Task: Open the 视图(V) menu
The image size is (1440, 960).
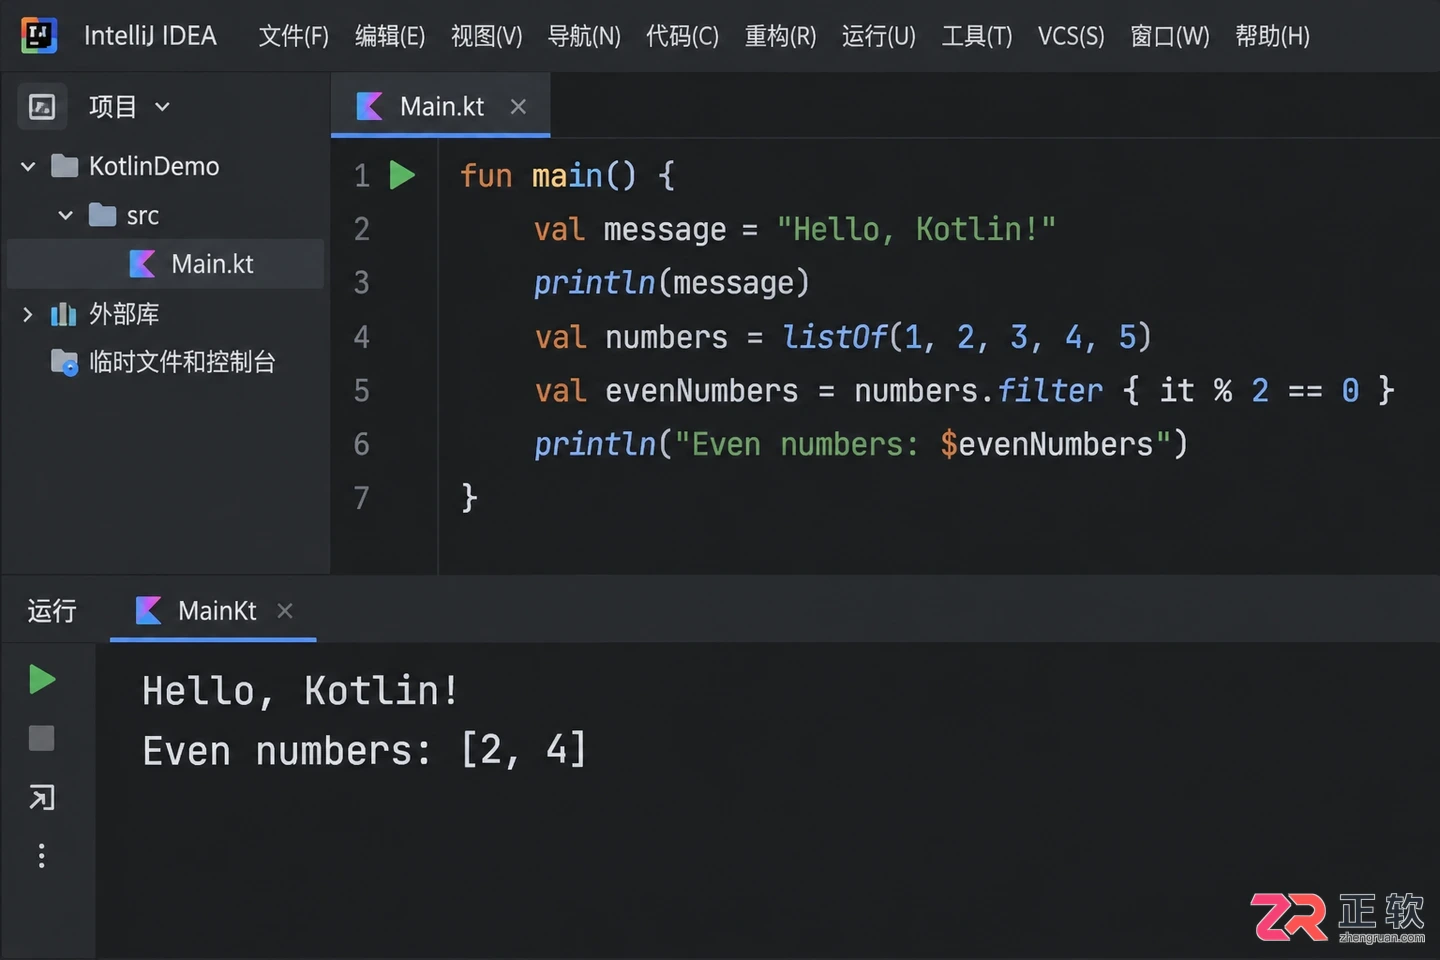Action: tap(486, 37)
